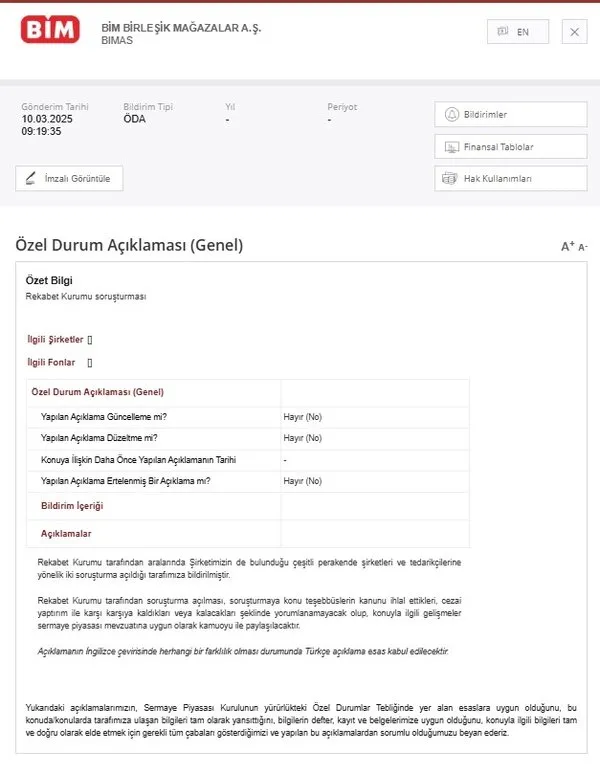
Task: Increase font size with A+
Action: coord(567,246)
